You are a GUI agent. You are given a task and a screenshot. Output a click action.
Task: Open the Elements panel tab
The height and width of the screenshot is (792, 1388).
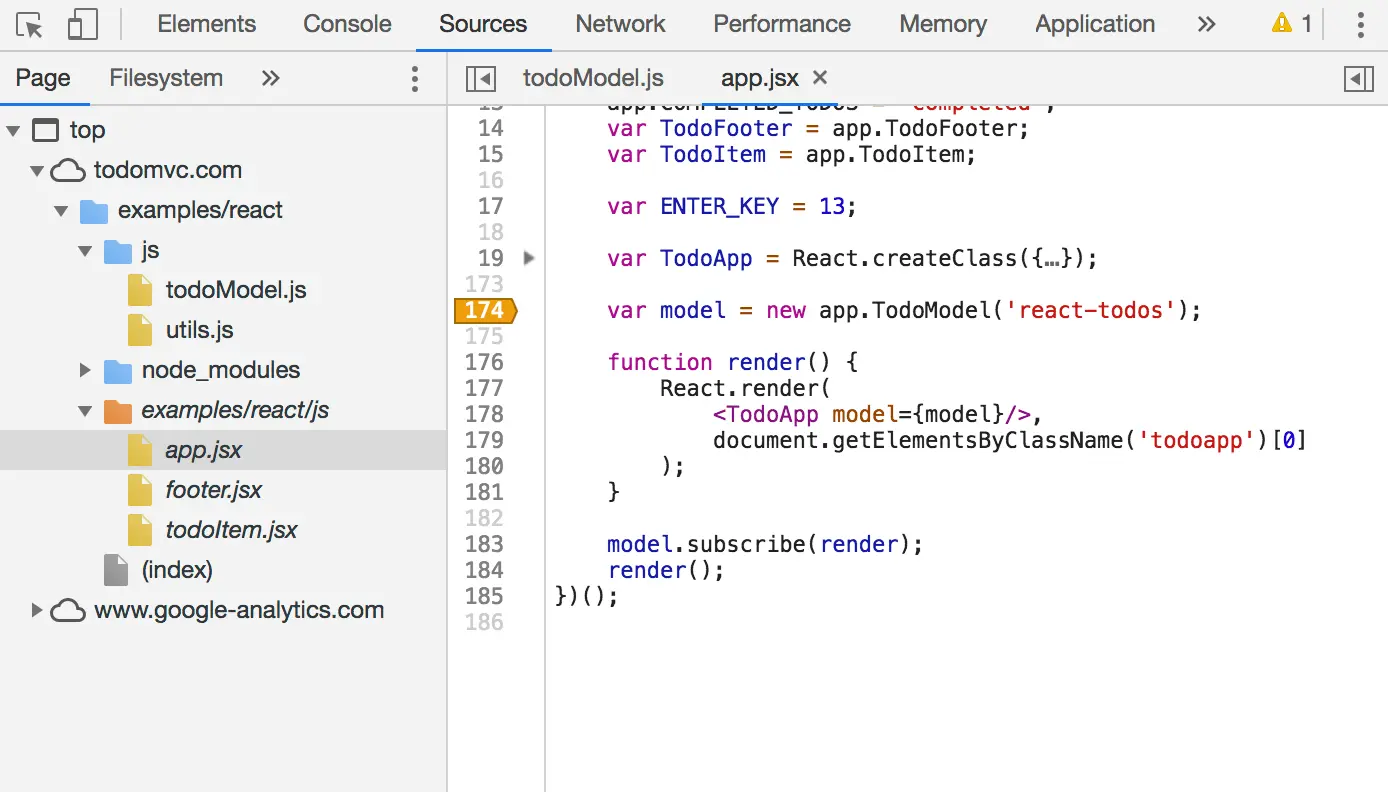tap(207, 24)
